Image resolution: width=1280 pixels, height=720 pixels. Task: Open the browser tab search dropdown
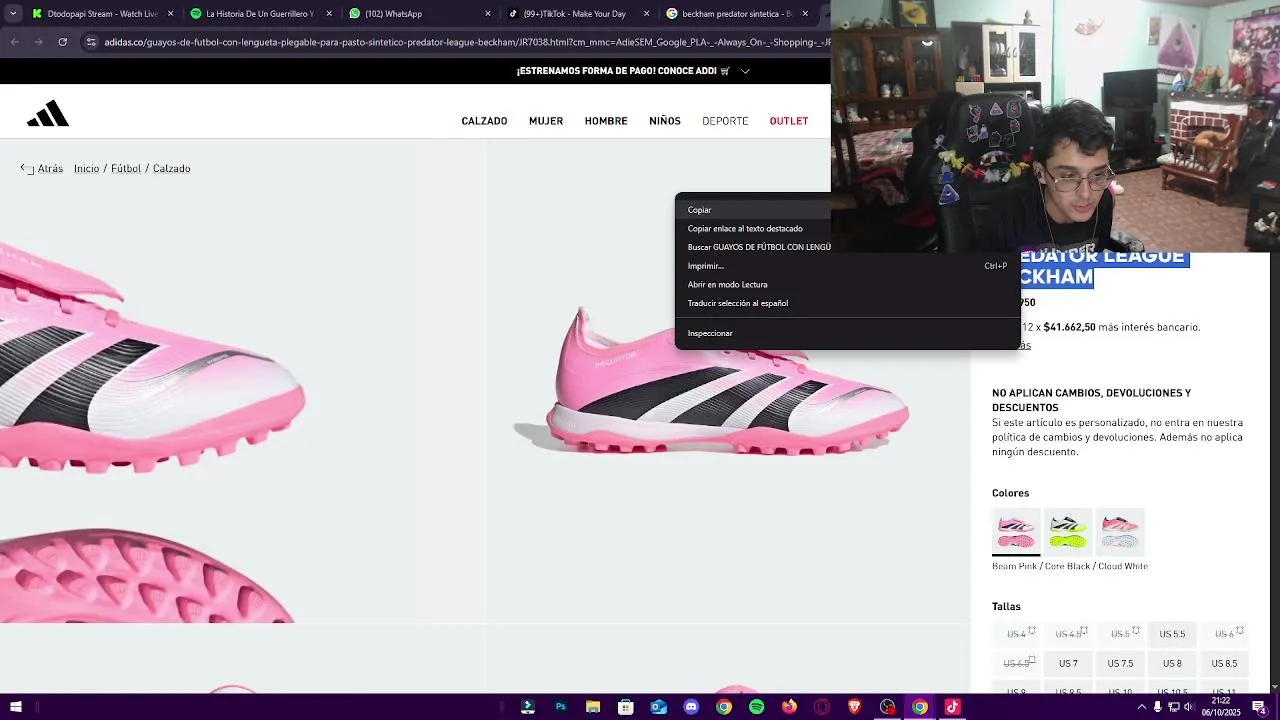(15, 14)
